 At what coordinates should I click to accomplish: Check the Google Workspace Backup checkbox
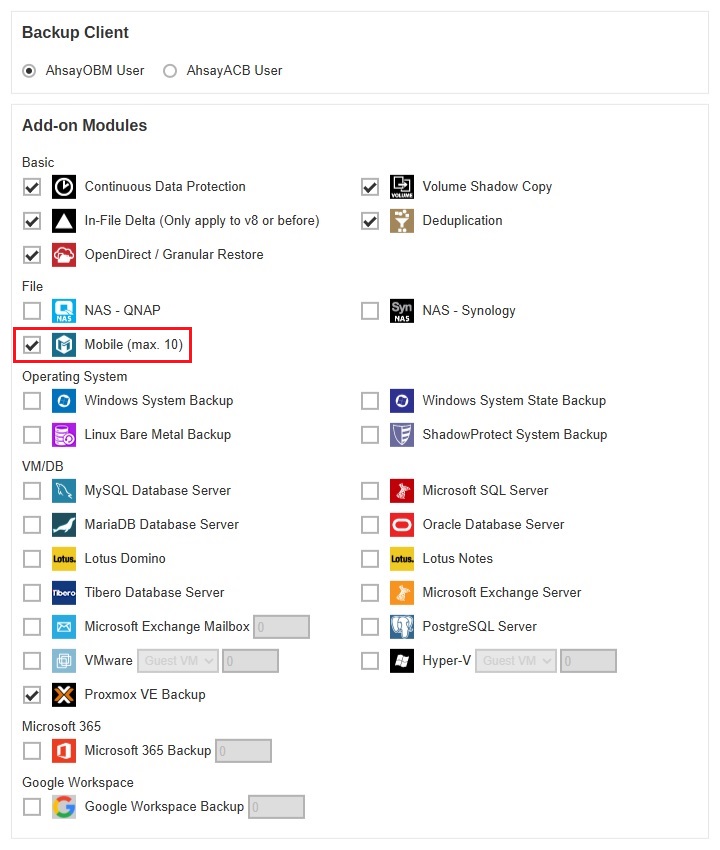point(32,807)
